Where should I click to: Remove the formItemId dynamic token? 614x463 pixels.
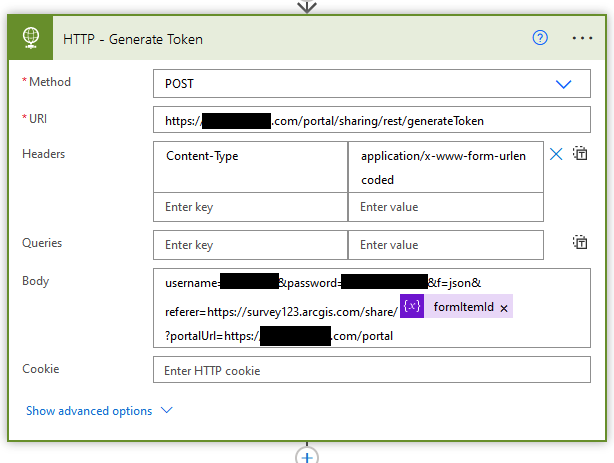[x=504, y=307]
